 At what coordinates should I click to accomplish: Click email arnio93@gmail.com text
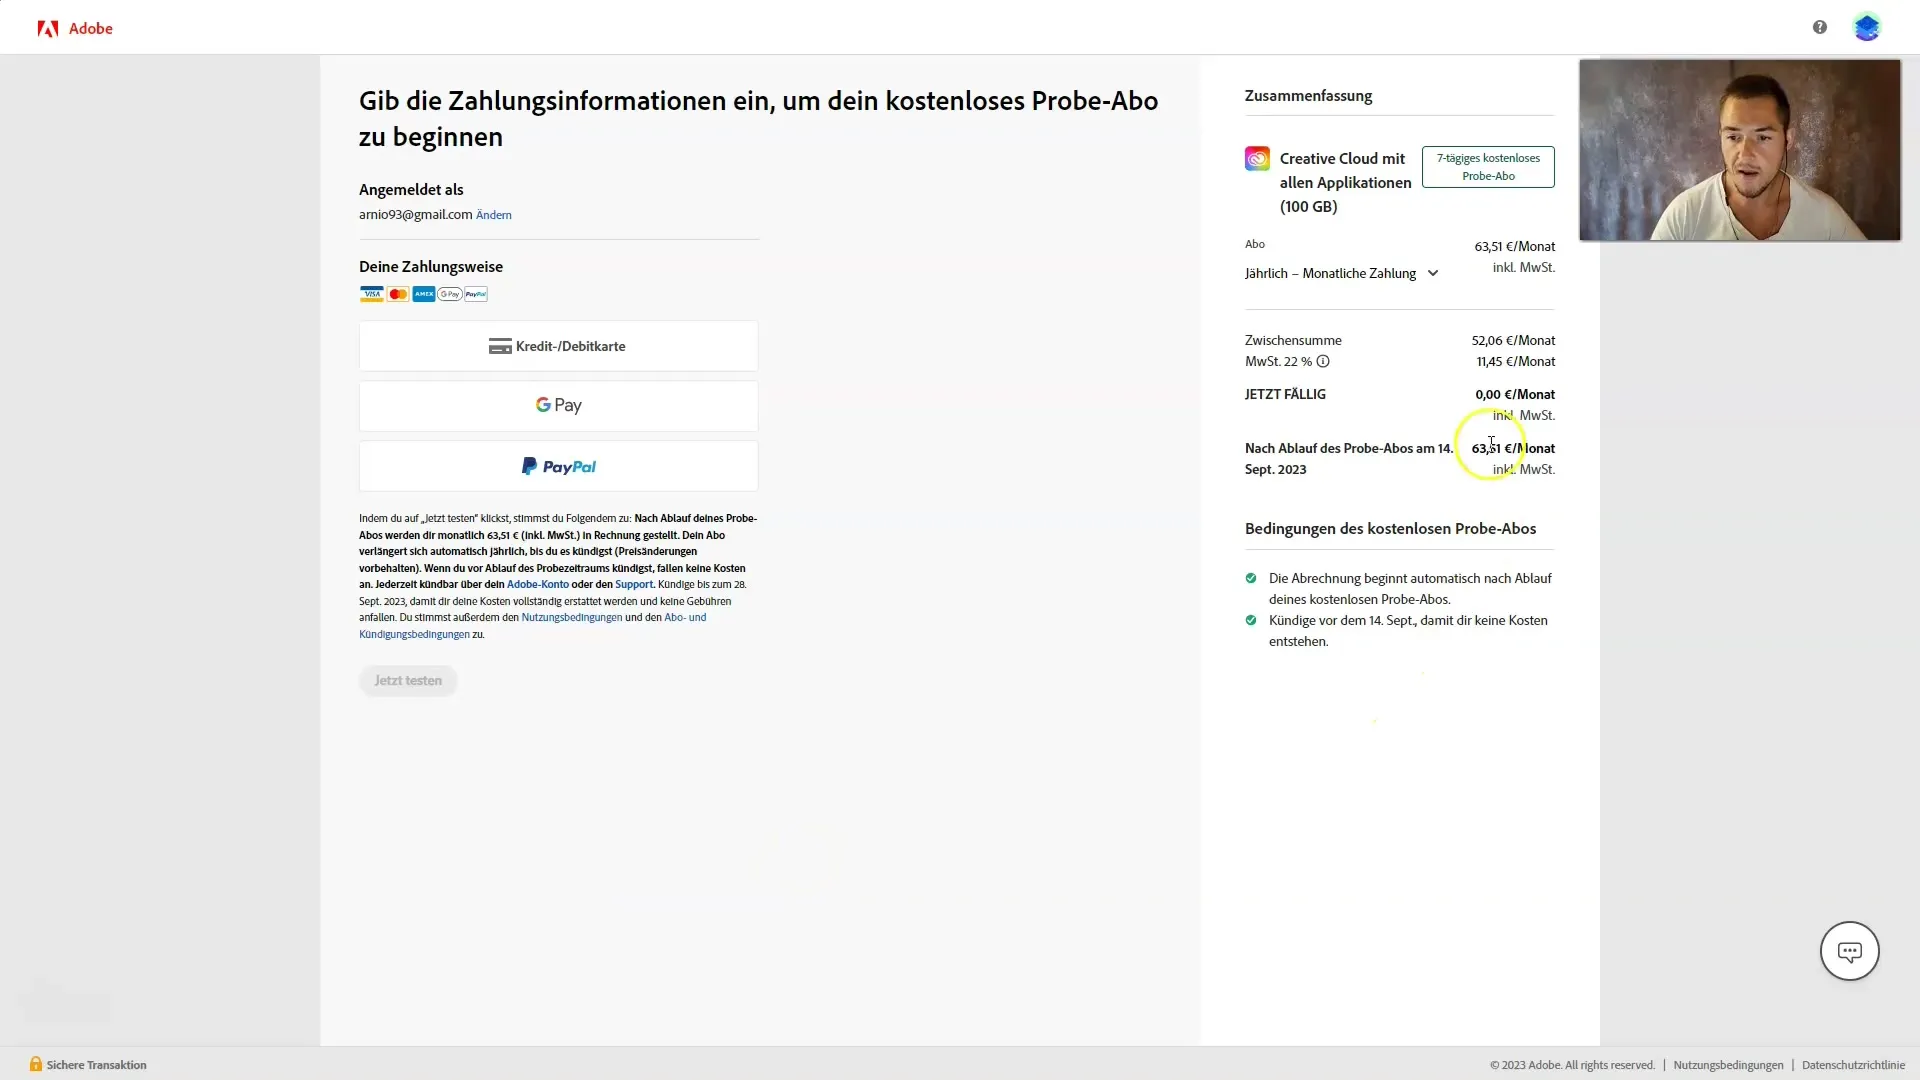pos(416,214)
